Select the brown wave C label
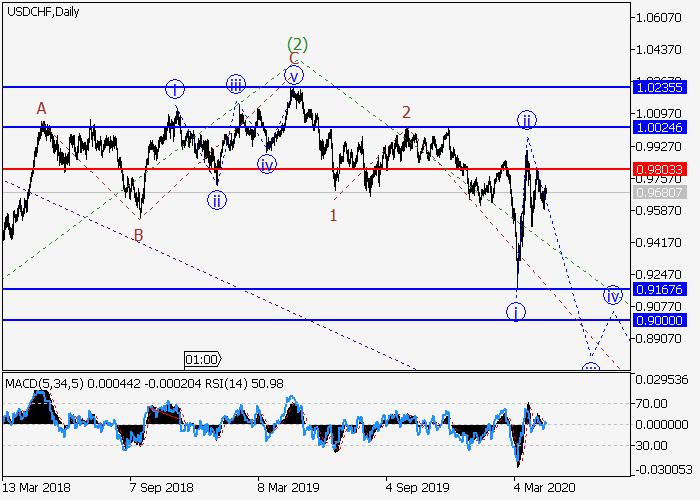The height and width of the screenshot is (500, 700). pyautogui.click(x=294, y=59)
